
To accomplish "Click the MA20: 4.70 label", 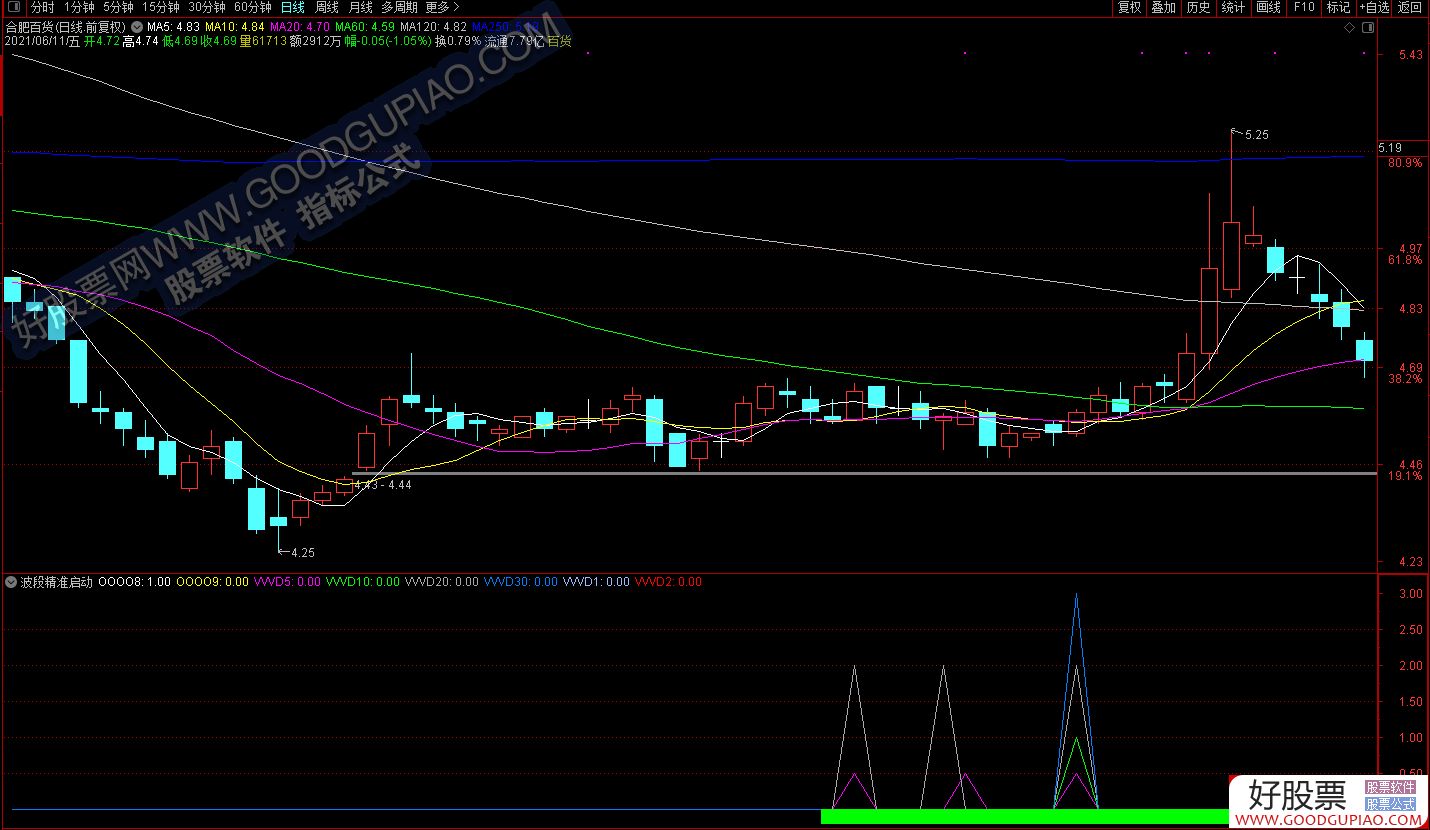I will pos(300,26).
